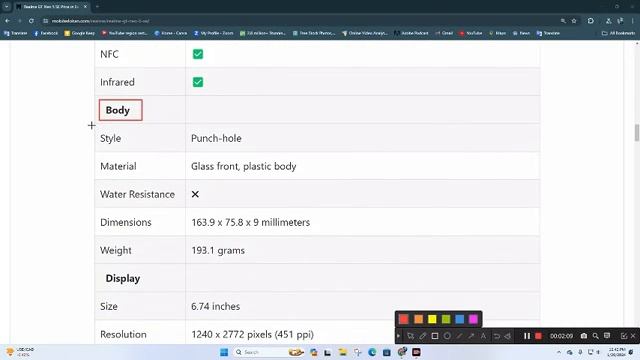The width and height of the screenshot is (640, 360).
Task: Select the yellow annotation color
Action: [432, 319]
